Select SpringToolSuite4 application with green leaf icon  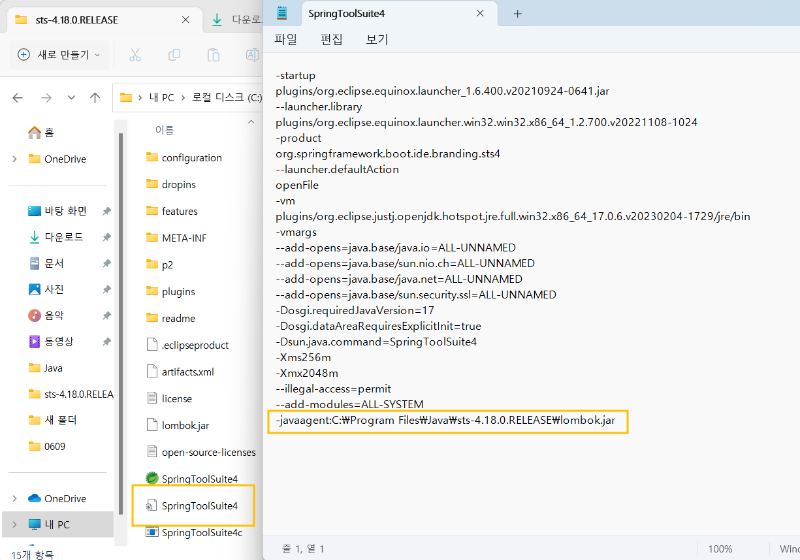point(192,479)
